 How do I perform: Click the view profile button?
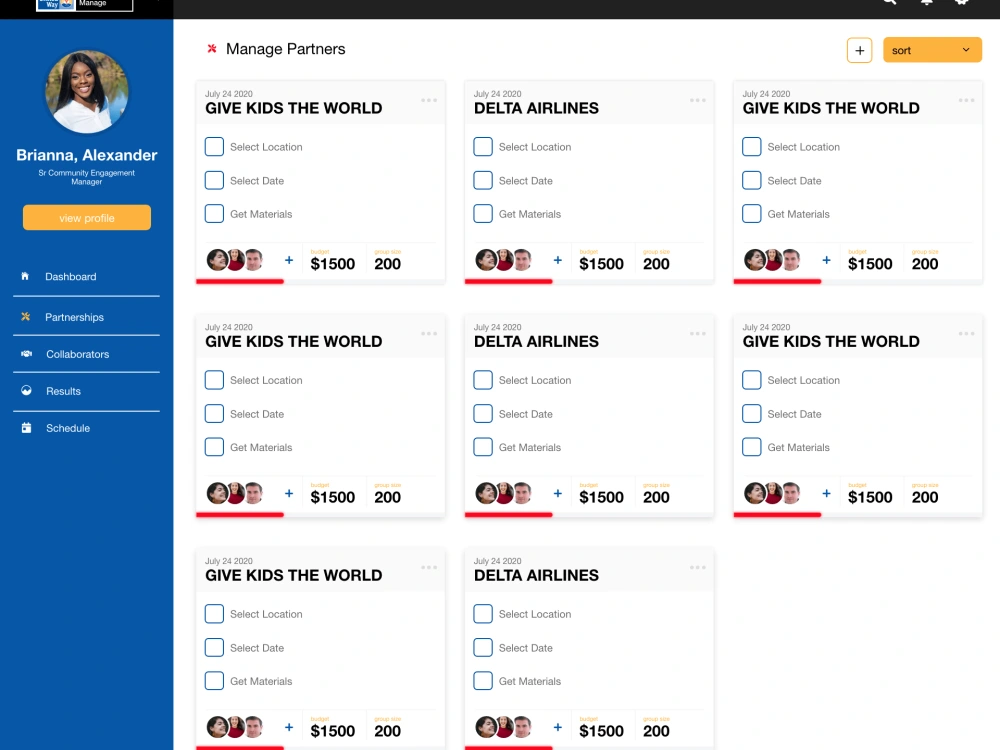pyautogui.click(x=87, y=217)
